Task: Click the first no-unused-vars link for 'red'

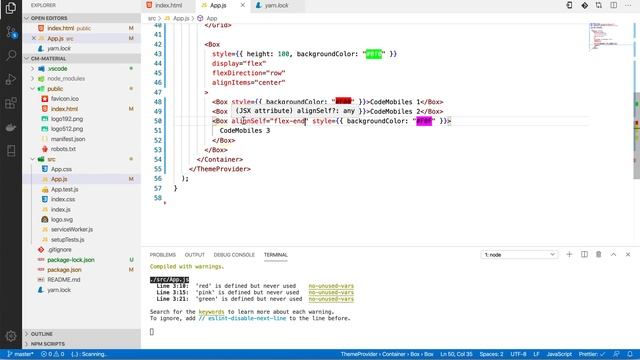Action: tap(331, 286)
